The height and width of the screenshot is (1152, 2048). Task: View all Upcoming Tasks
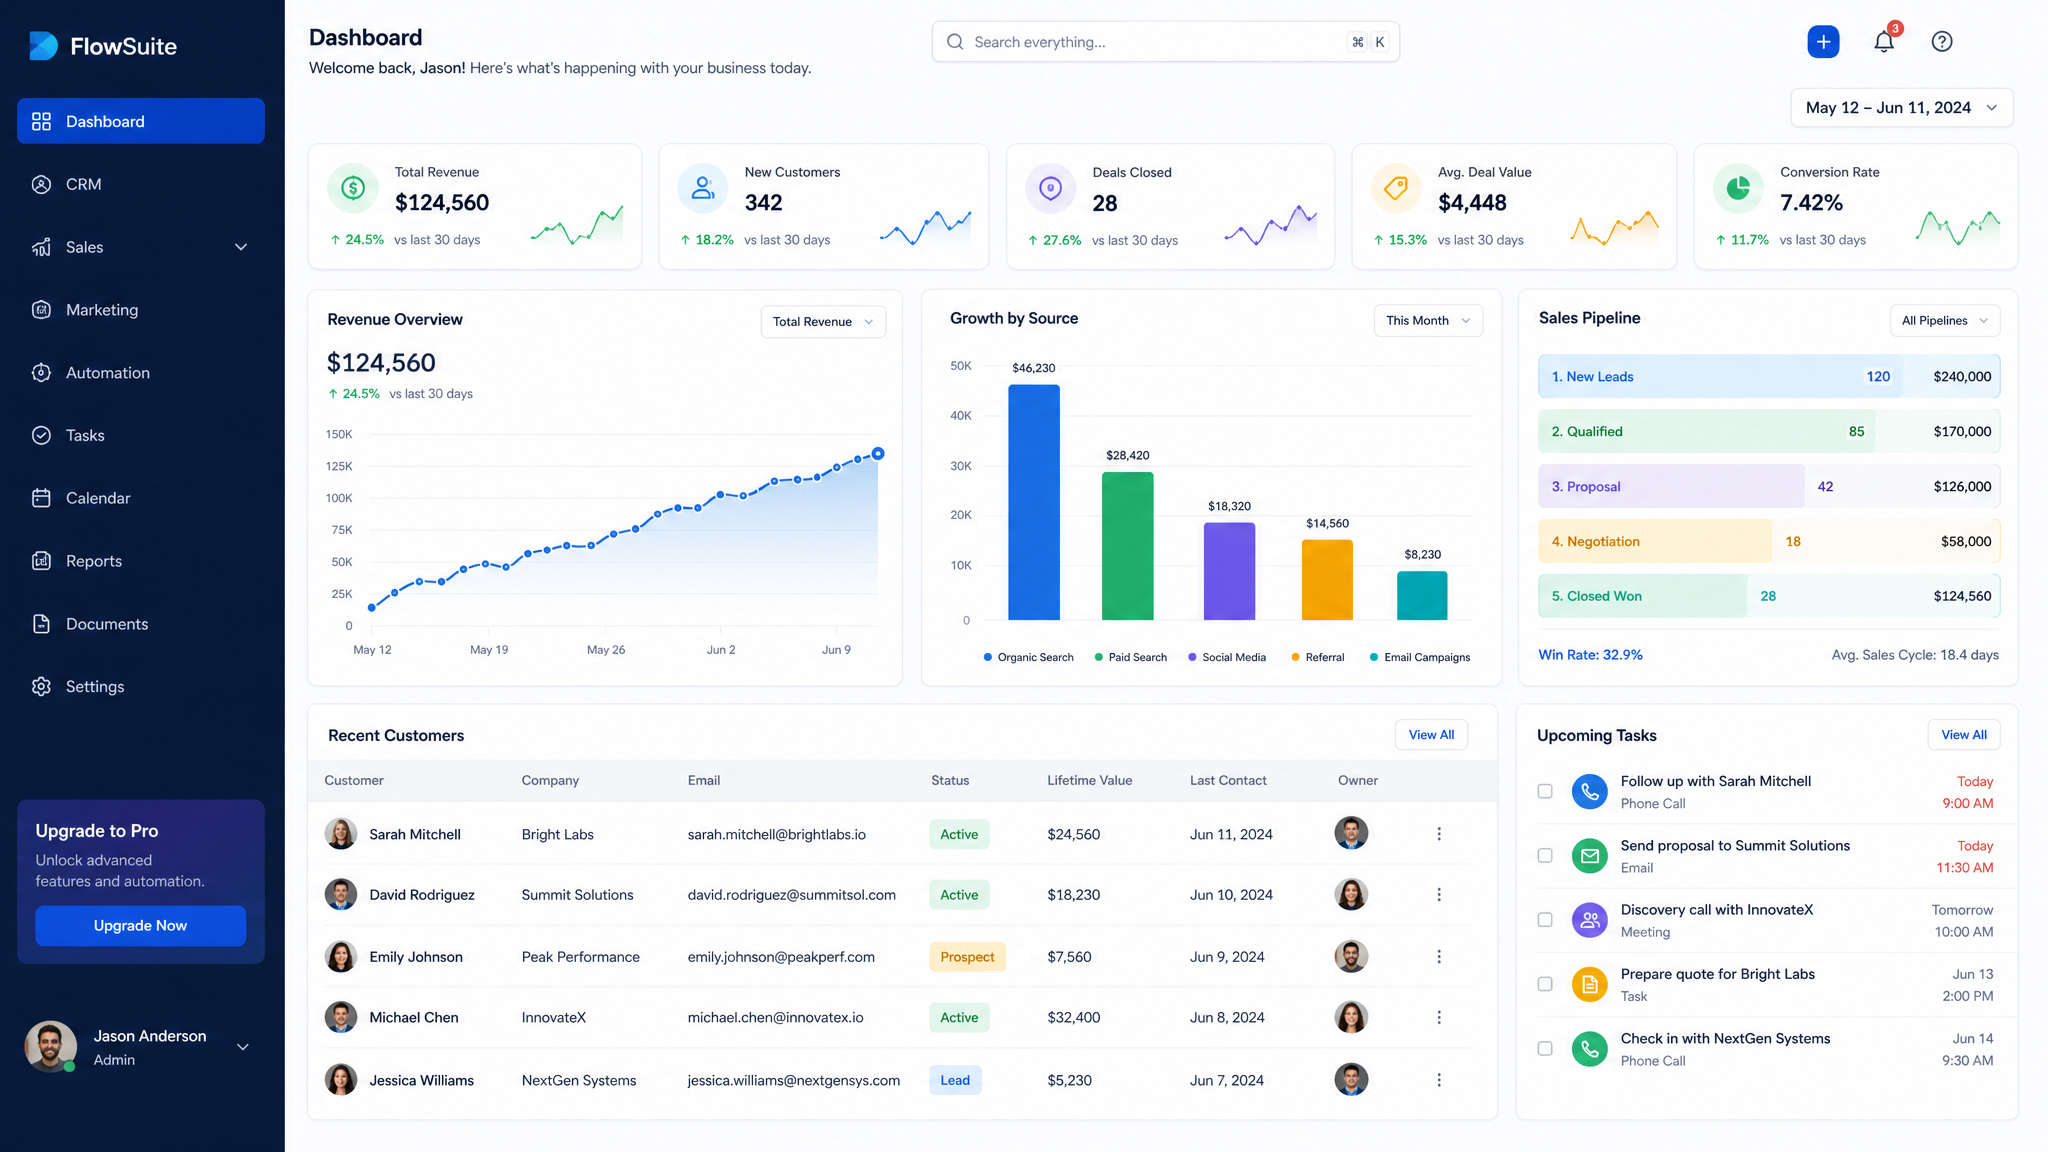1964,735
